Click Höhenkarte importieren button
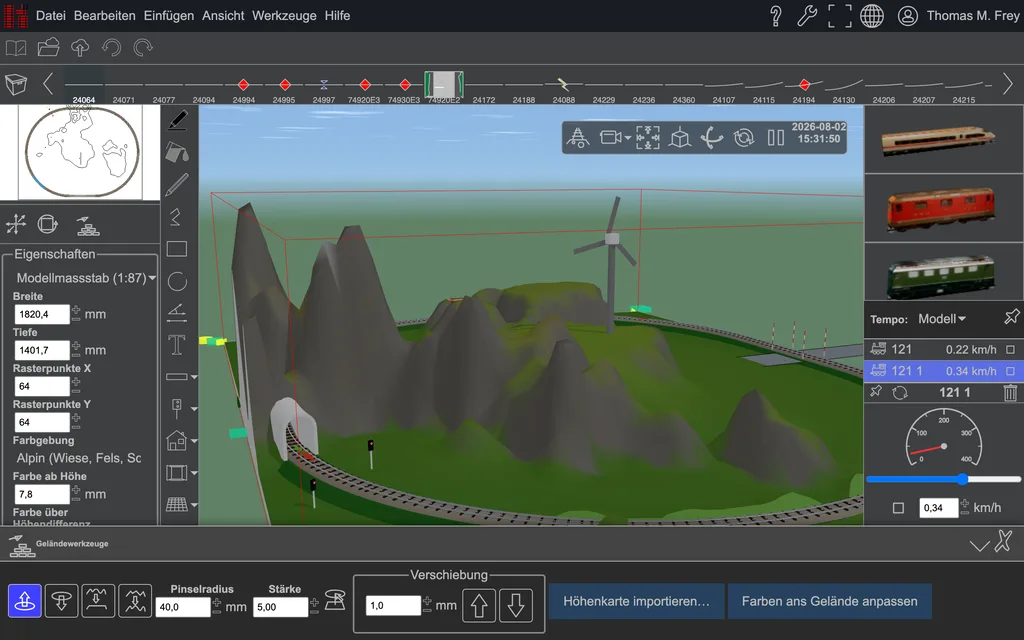Screen dimensions: 1024x640 click(x=636, y=601)
